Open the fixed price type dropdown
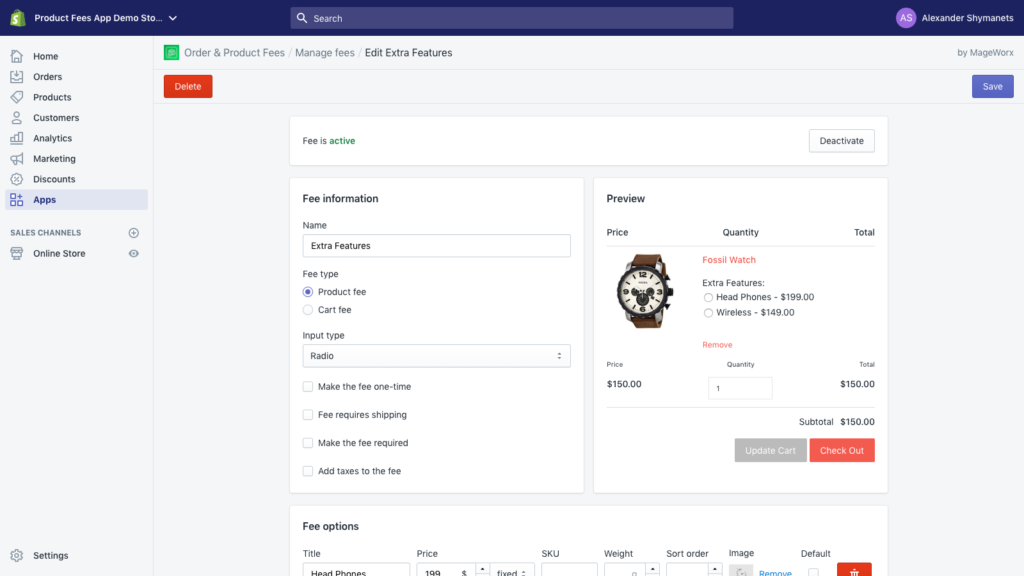The image size is (1024, 576). pyautogui.click(x=511, y=571)
